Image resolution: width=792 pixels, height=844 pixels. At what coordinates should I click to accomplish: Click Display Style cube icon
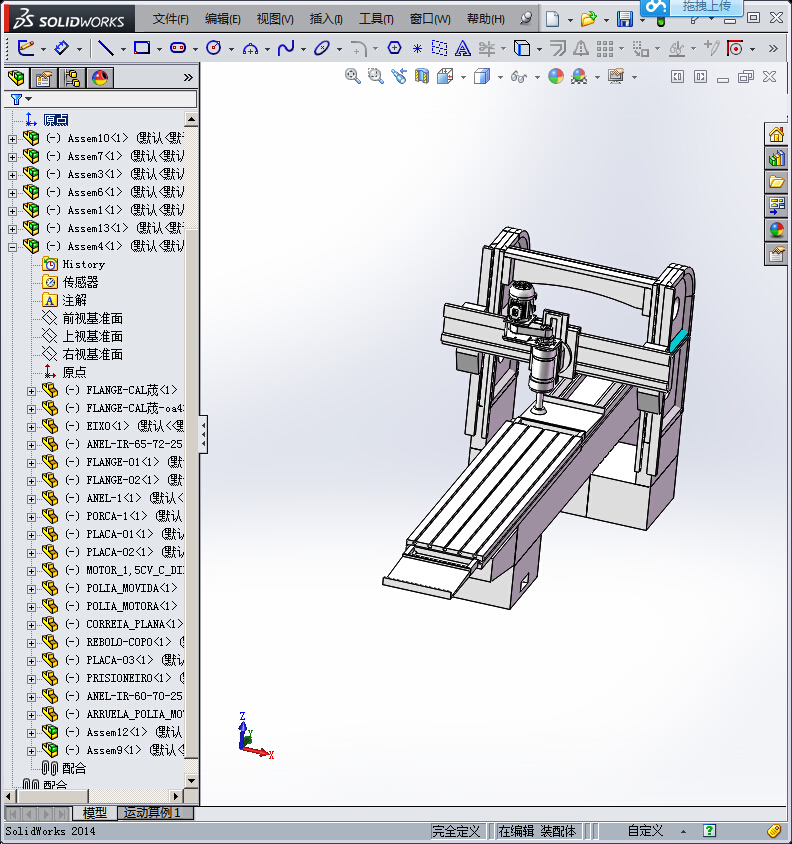[x=482, y=76]
